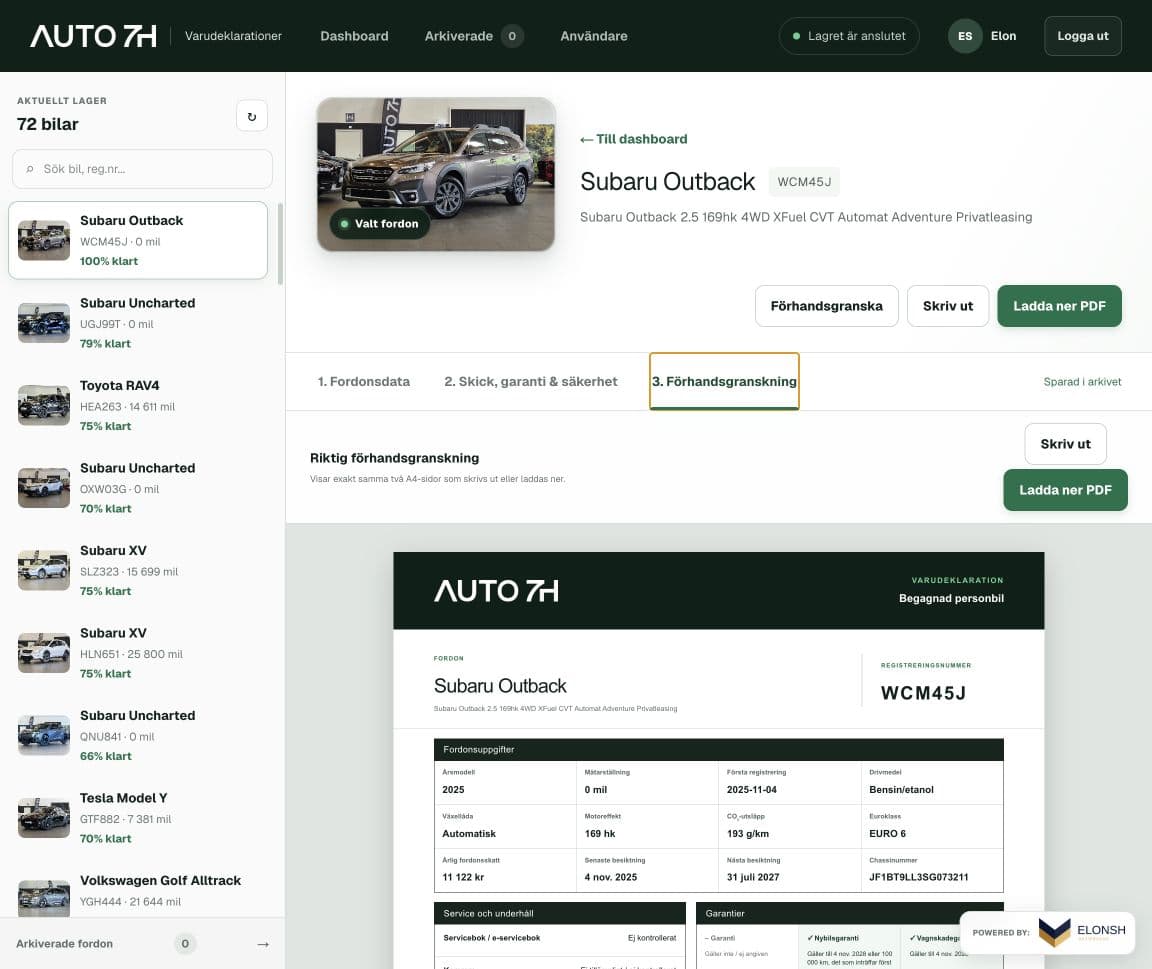The height and width of the screenshot is (969, 1152).
Task: Open archived vehicles arrow in sidebar
Action: pos(263,944)
